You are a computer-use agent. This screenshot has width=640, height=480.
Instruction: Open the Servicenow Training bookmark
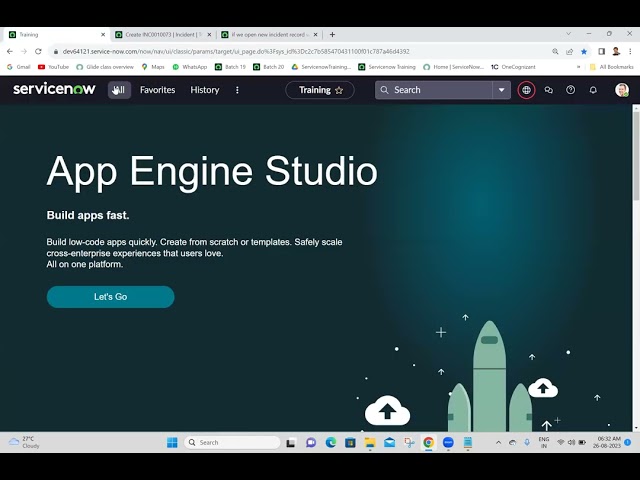[387, 67]
